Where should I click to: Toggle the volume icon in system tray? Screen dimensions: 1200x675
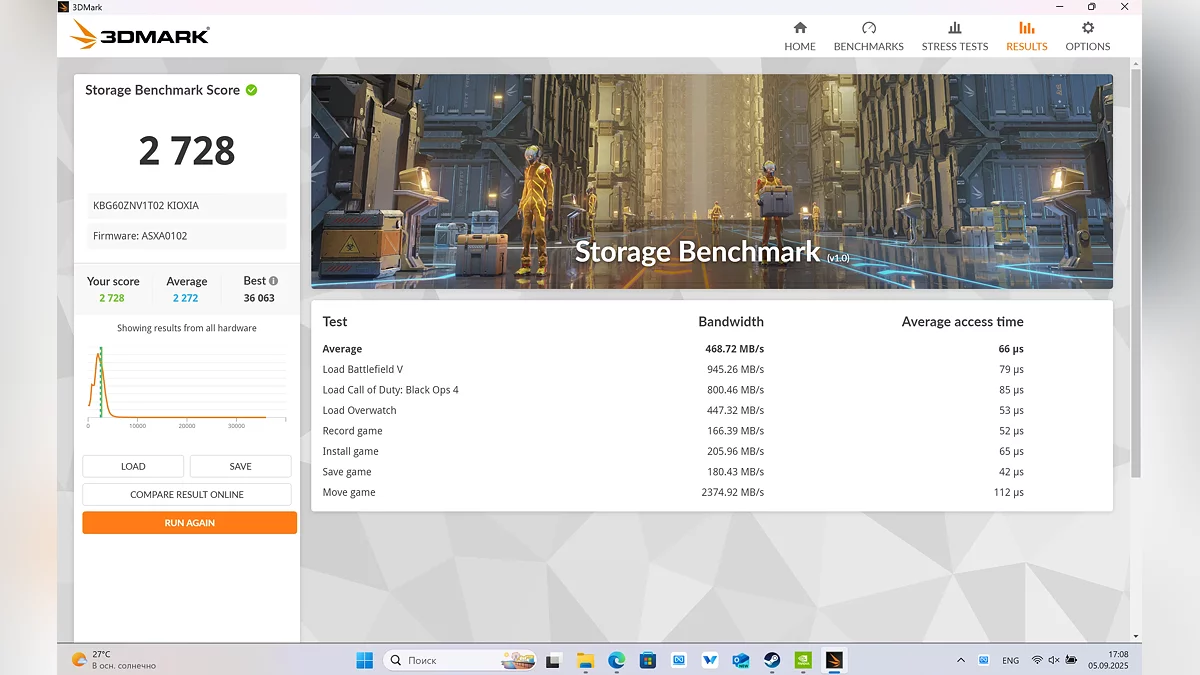pos(1054,660)
